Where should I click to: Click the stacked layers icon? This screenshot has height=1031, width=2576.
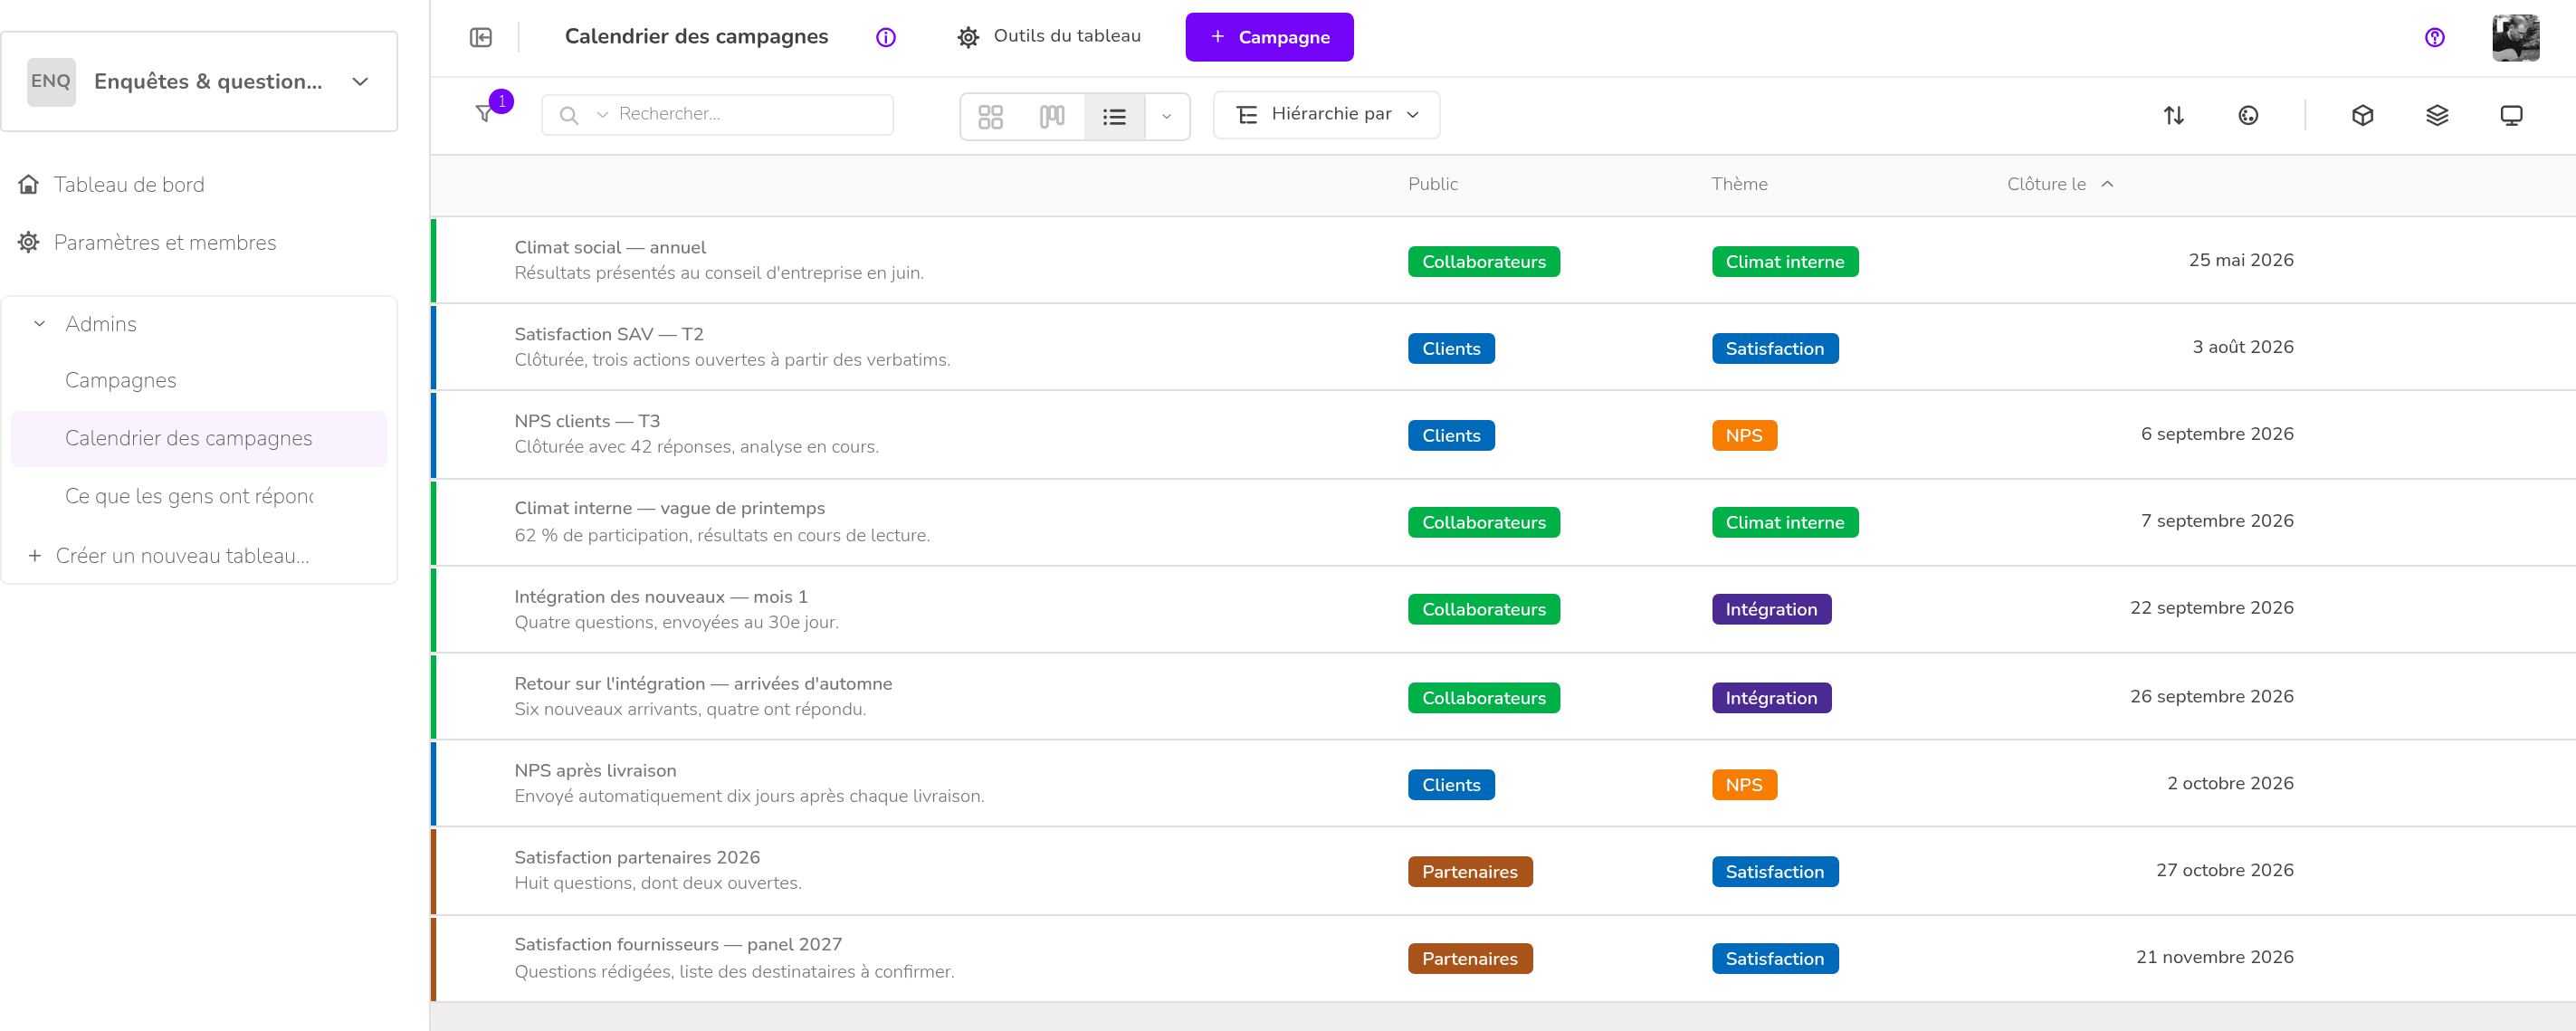pyautogui.click(x=2437, y=115)
